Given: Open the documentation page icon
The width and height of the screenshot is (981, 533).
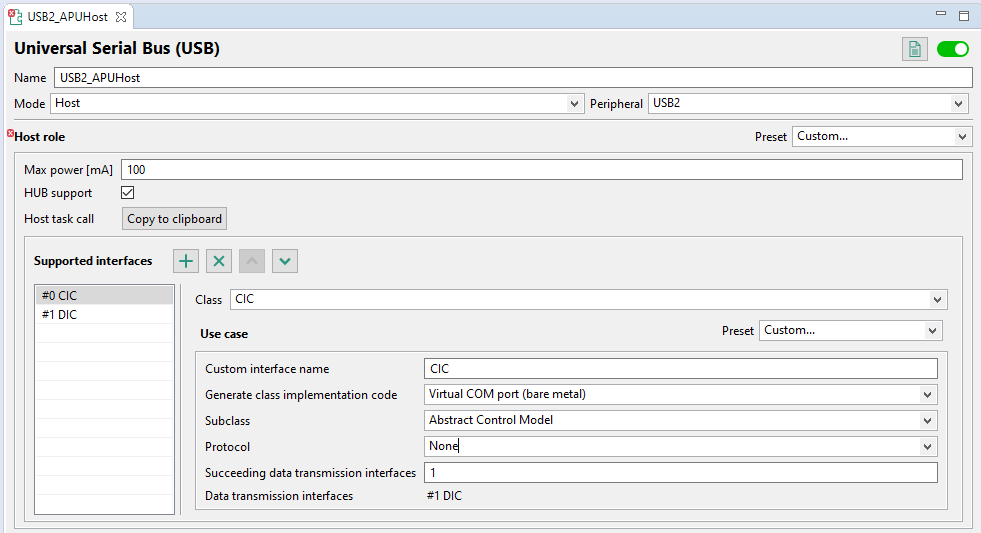Looking at the screenshot, I should (x=914, y=49).
